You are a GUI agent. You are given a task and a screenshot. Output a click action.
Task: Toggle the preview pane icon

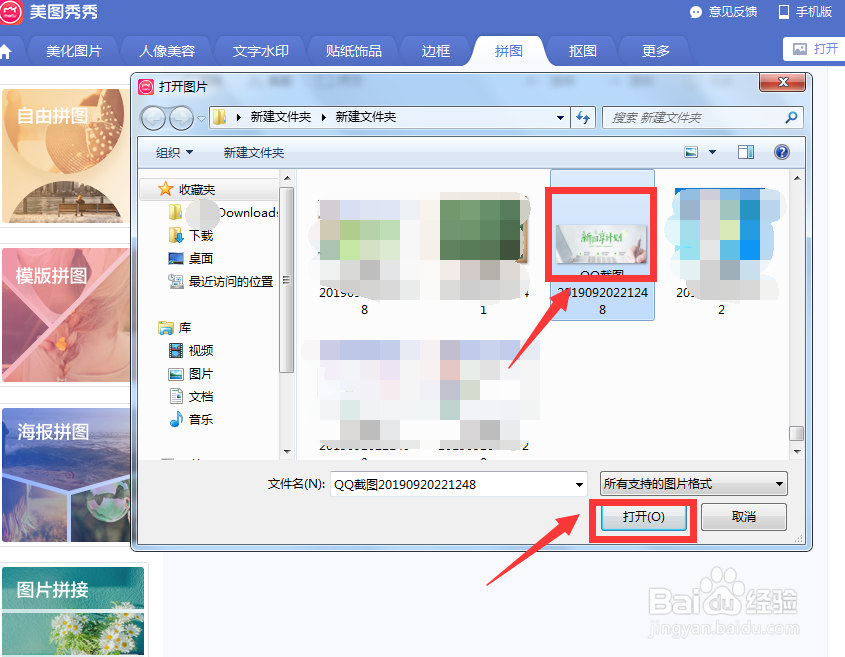click(x=744, y=152)
